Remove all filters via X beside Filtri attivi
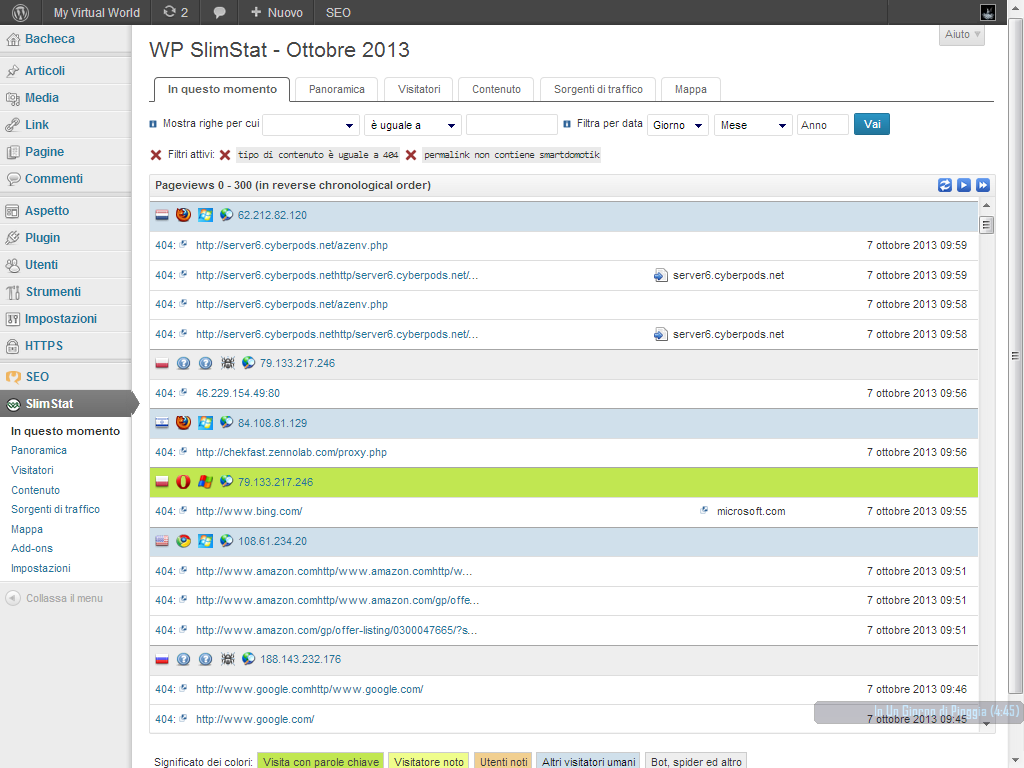Image resolution: width=1024 pixels, height=768 pixels. click(155, 155)
